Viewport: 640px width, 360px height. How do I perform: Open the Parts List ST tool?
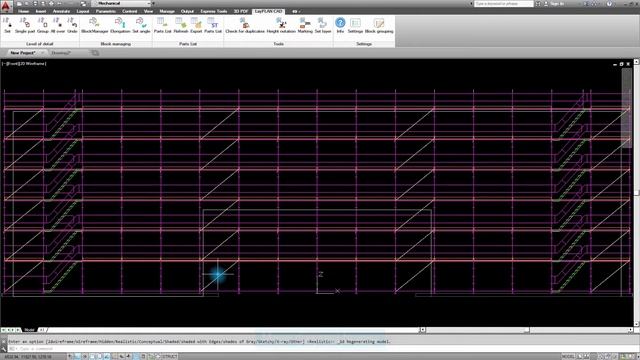[x=213, y=25]
